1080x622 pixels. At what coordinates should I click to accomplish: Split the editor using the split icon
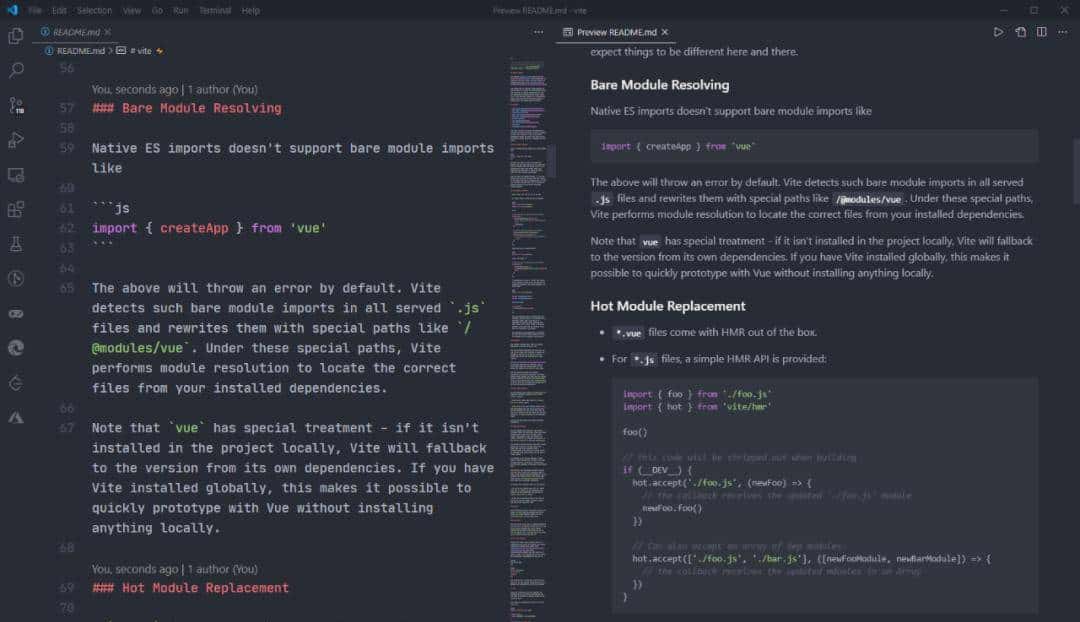click(1040, 32)
